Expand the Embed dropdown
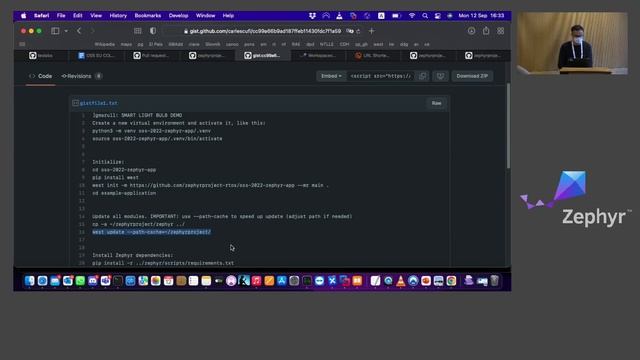Screen dimensions: 640x360 [x=331, y=76]
